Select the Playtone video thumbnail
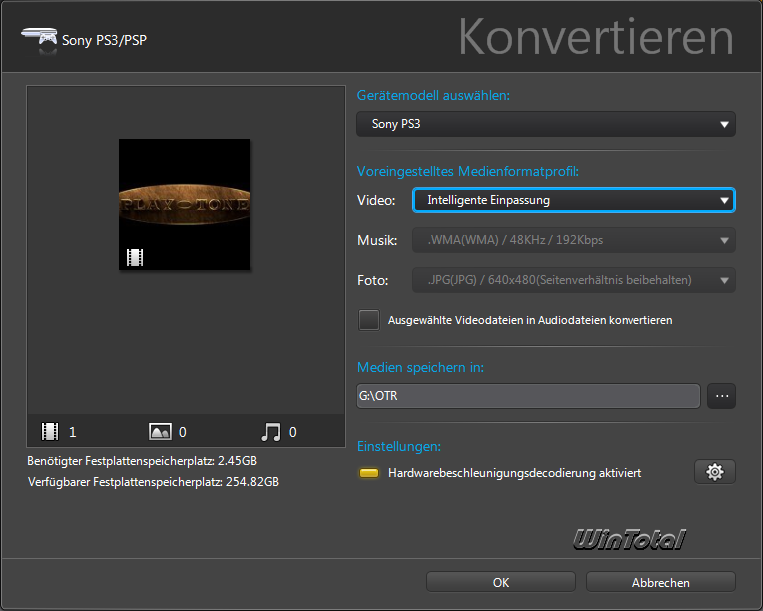Screen dimensions: 763x611 point(184,204)
